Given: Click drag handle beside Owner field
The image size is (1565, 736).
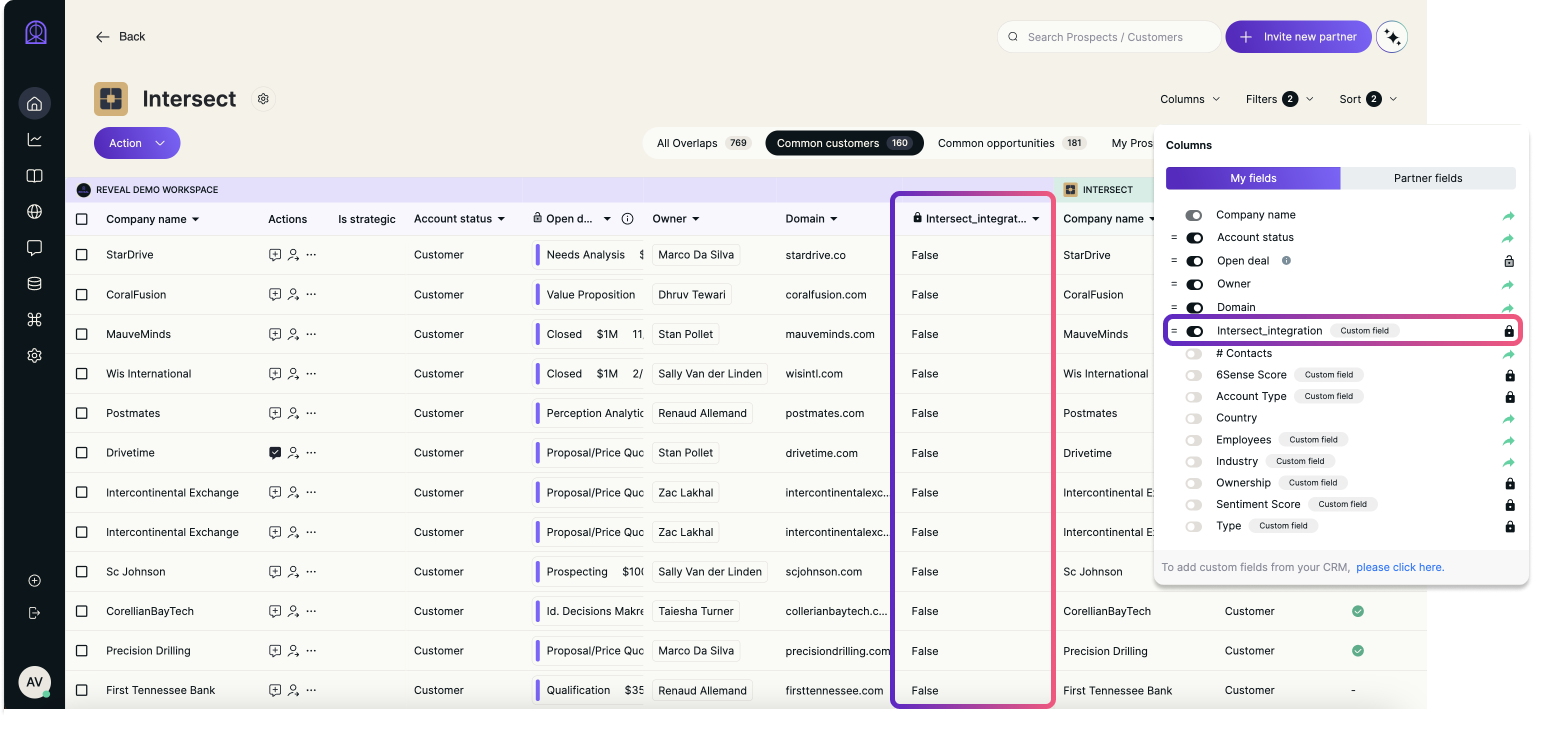Looking at the screenshot, I should 1174,284.
